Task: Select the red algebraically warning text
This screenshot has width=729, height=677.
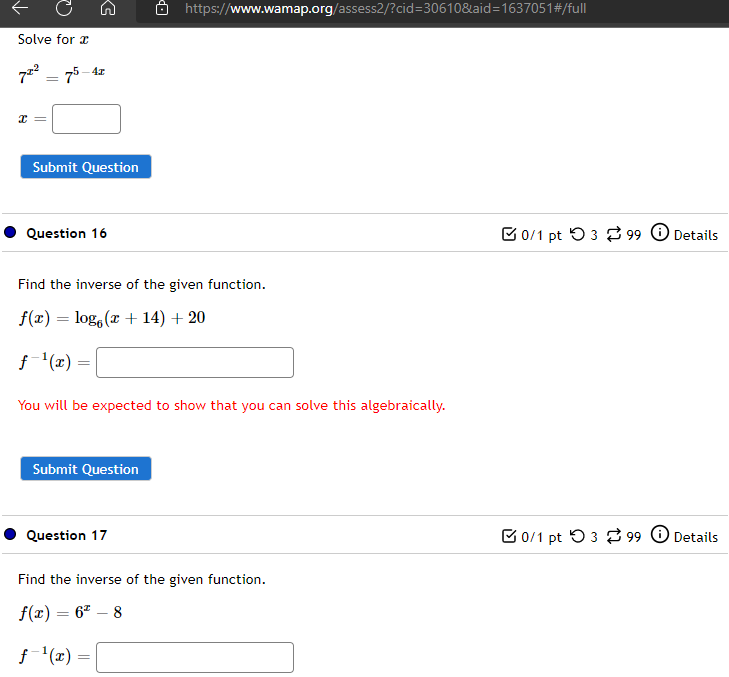Action: [x=232, y=405]
